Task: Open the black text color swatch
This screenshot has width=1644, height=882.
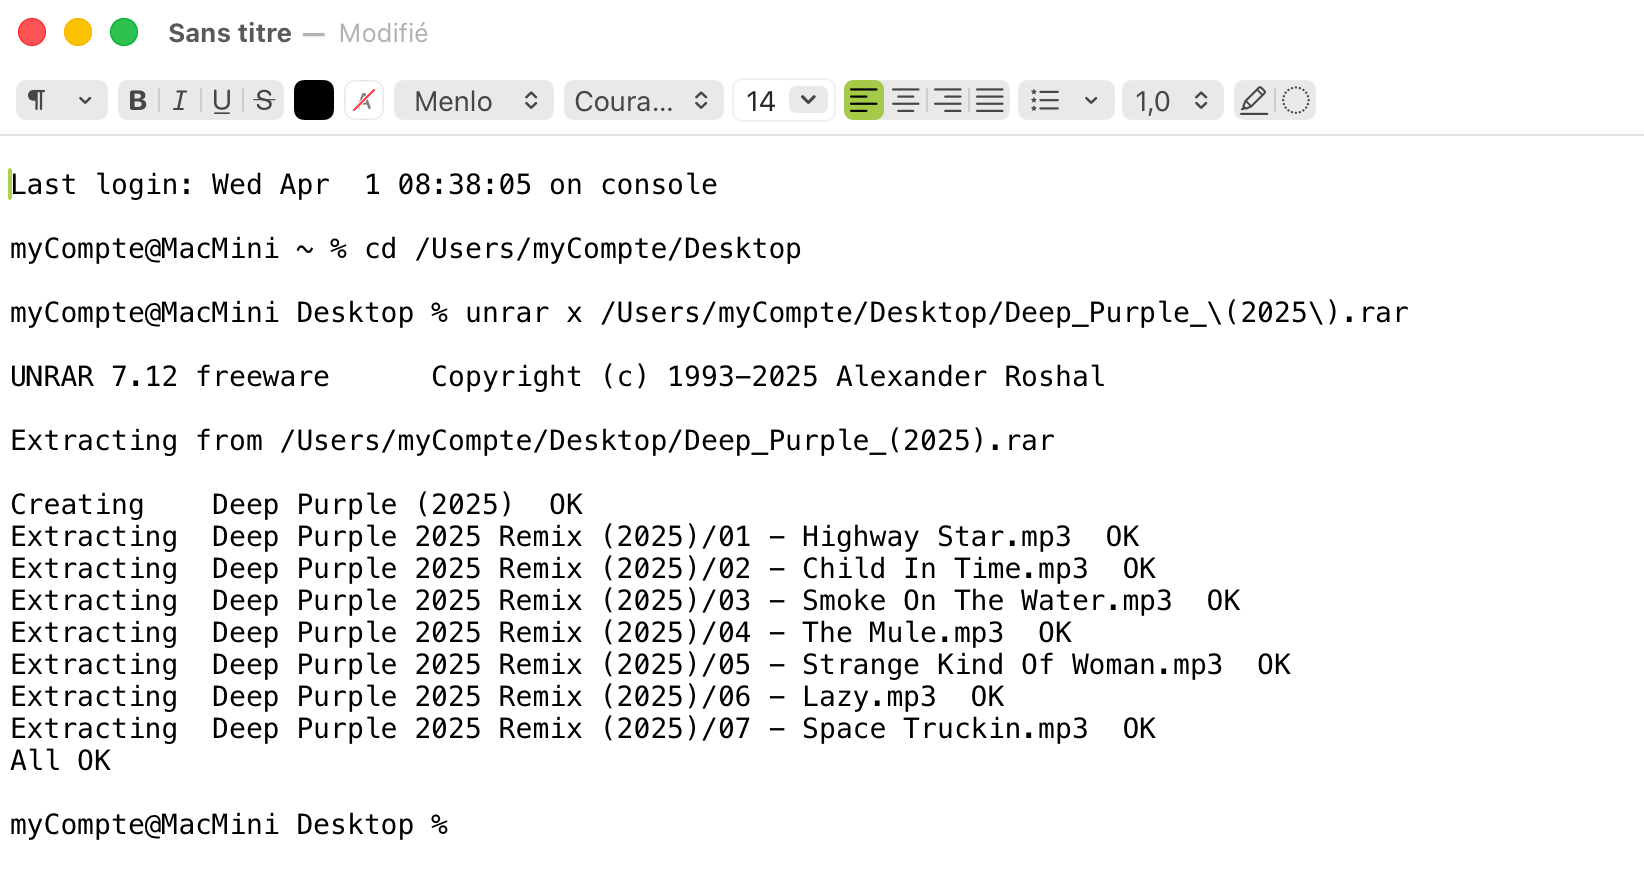Action: (x=313, y=101)
